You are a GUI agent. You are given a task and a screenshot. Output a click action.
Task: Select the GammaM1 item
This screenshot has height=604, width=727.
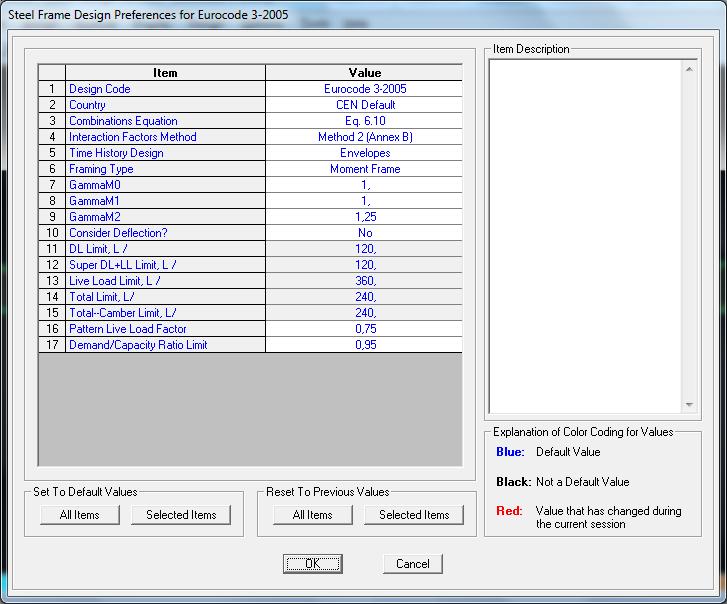click(165, 201)
